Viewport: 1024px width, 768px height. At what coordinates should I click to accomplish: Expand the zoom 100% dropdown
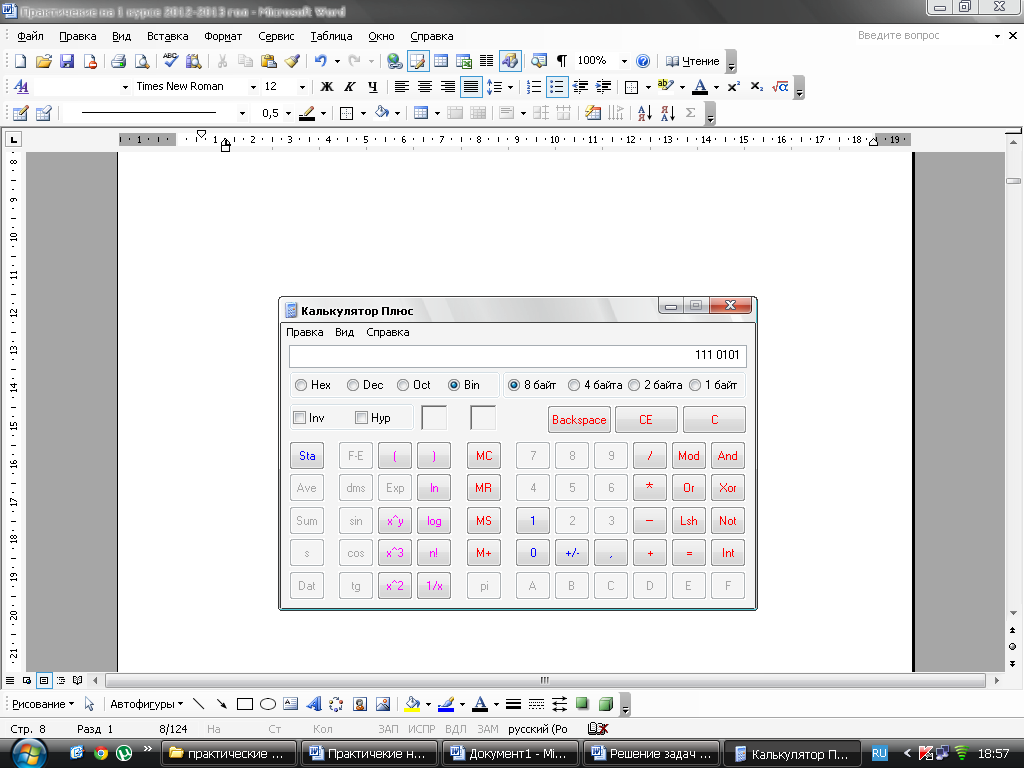coord(624,61)
